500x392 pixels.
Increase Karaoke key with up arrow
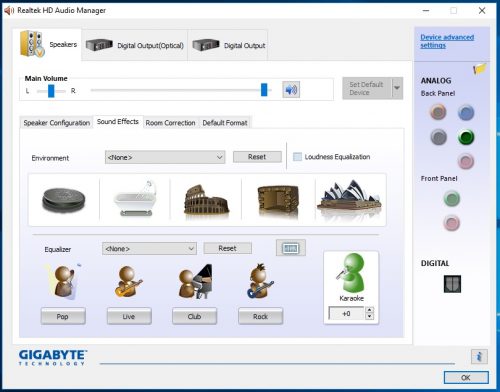(369, 310)
